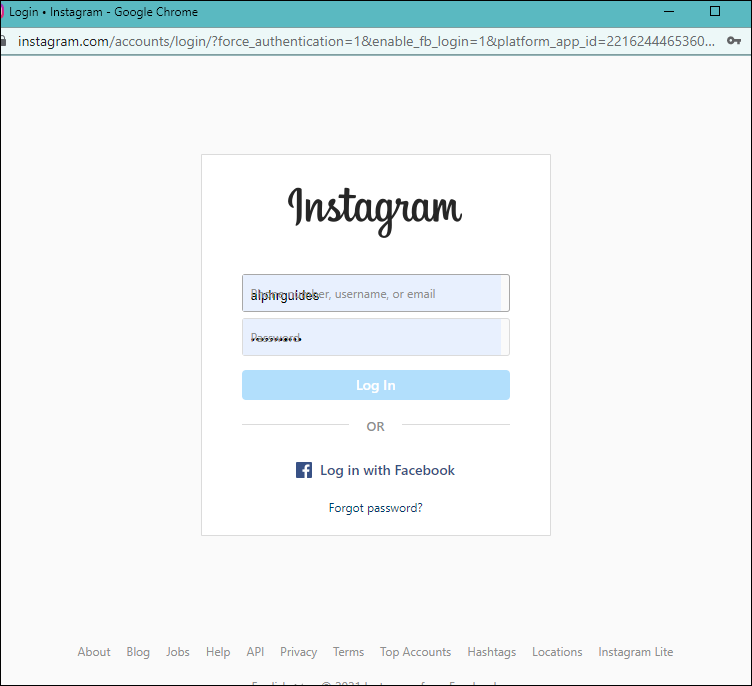Click the OR separator text
752x686 pixels.
376,426
